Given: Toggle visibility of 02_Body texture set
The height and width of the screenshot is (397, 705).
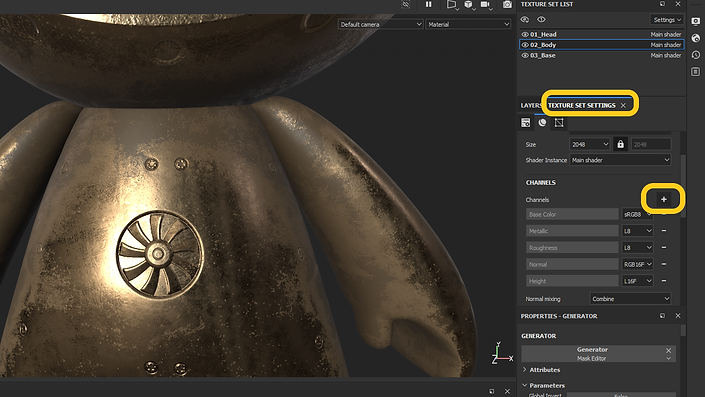Looking at the screenshot, I should [x=525, y=45].
